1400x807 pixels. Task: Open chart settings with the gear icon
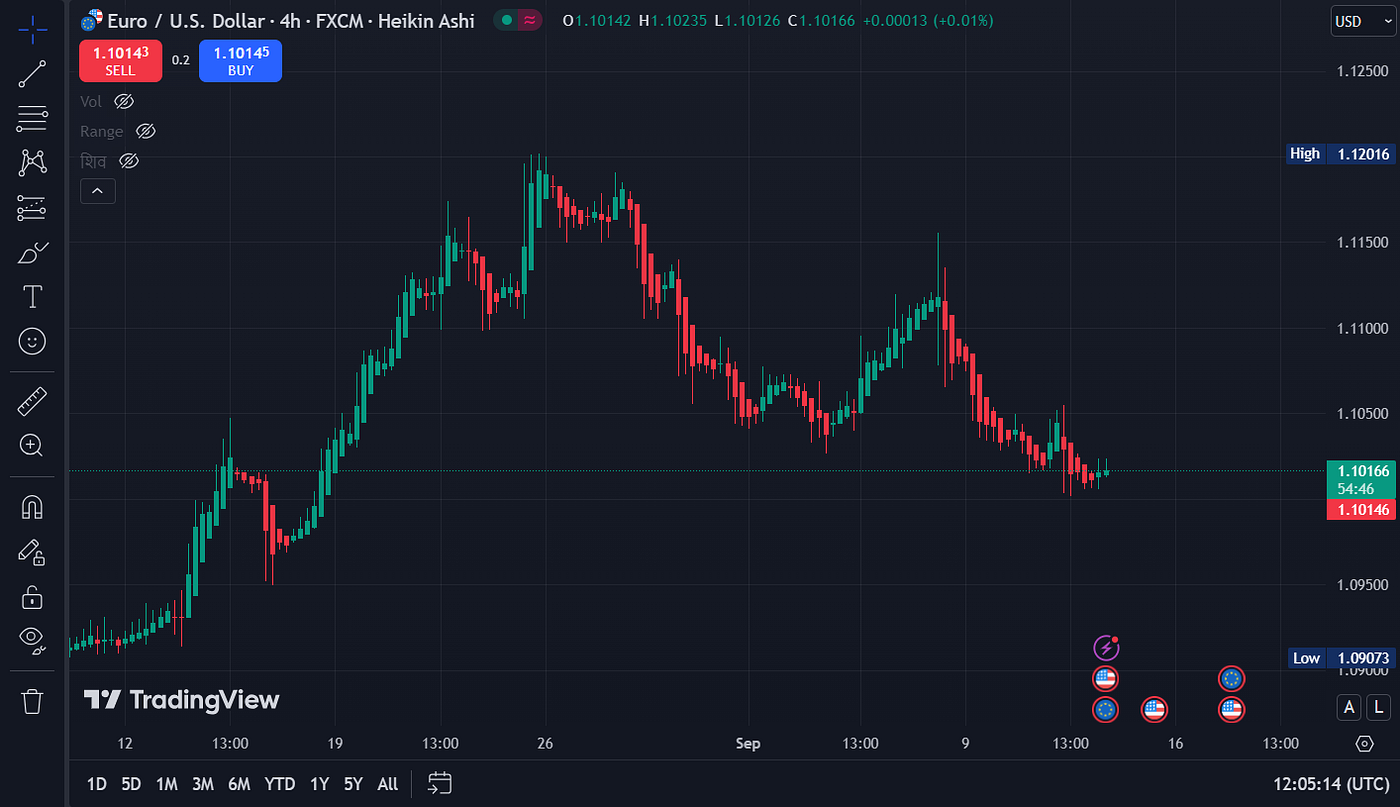point(1366,744)
